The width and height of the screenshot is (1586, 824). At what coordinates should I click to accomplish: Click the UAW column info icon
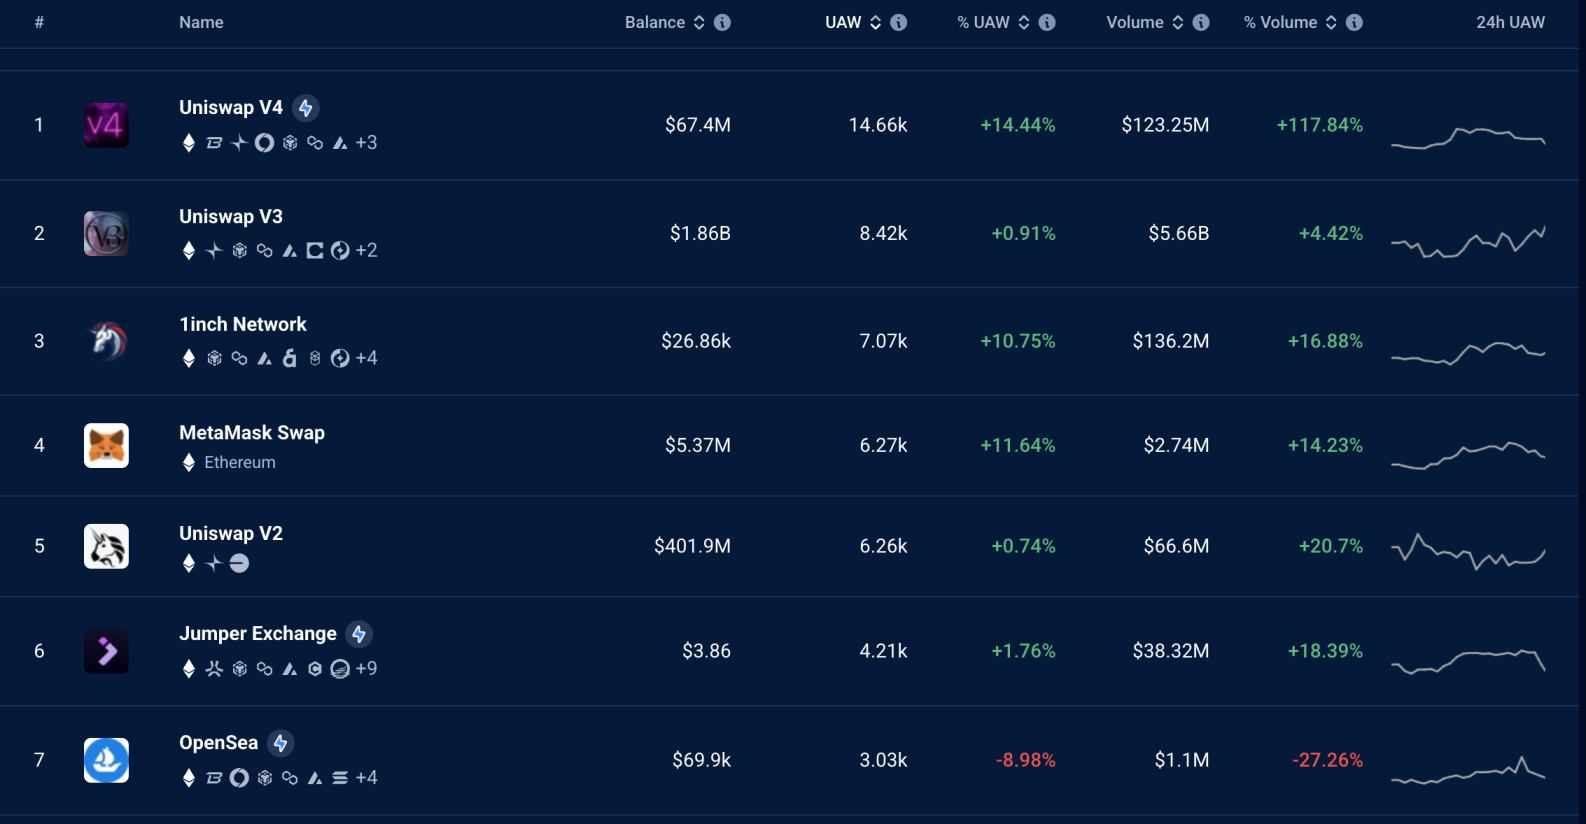899,22
